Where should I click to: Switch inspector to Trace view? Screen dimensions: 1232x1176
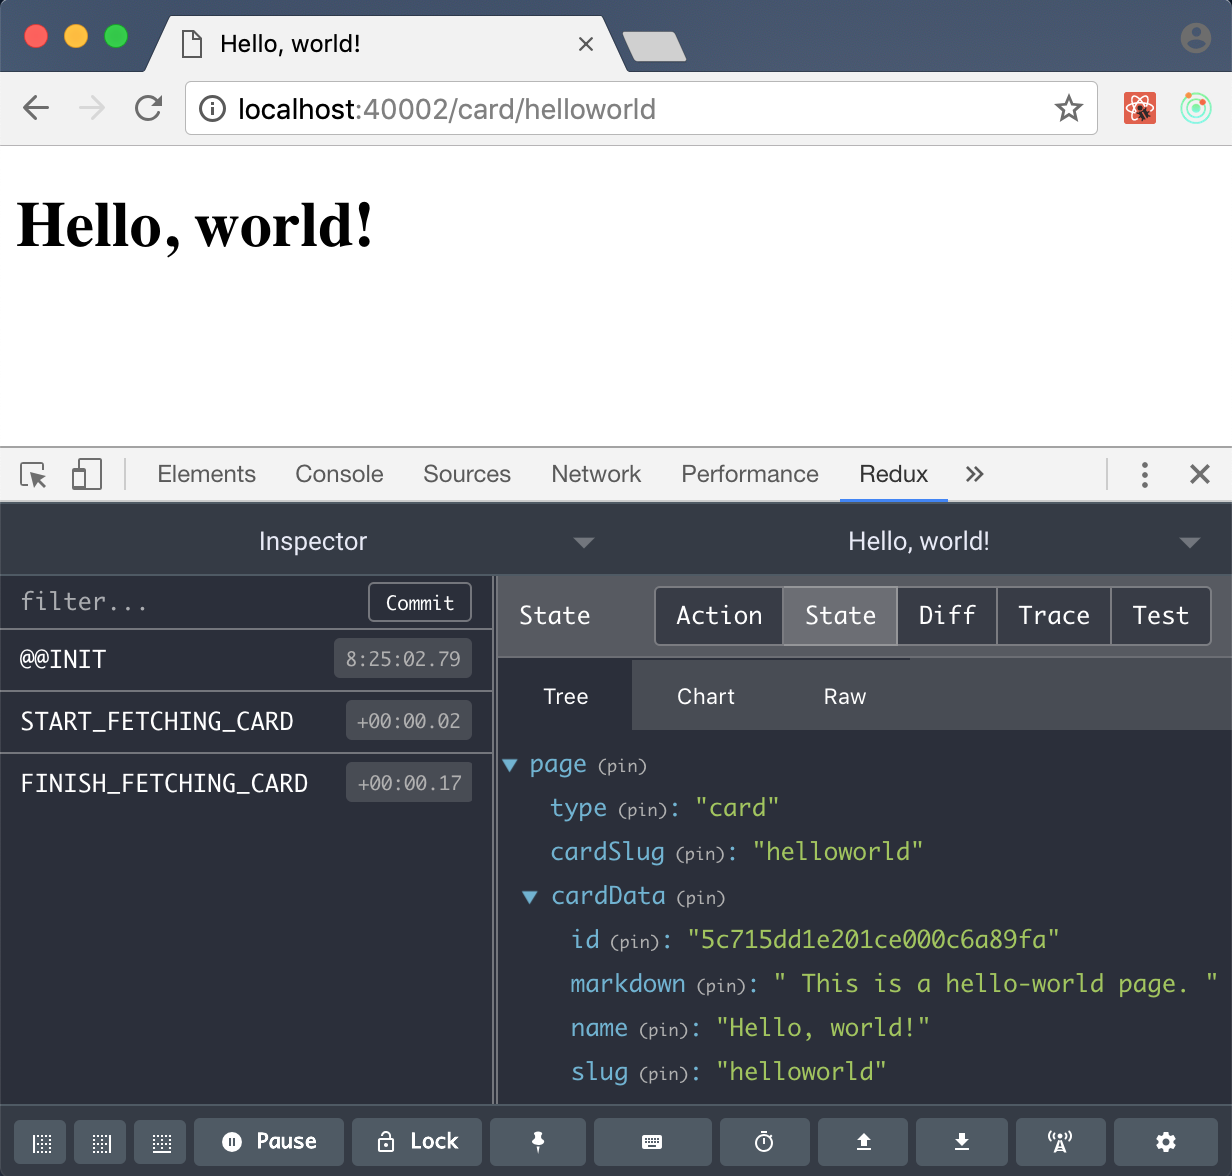(x=1054, y=616)
